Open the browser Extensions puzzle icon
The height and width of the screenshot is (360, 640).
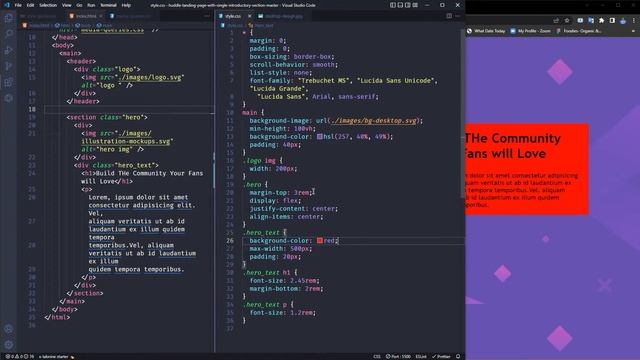601,20
